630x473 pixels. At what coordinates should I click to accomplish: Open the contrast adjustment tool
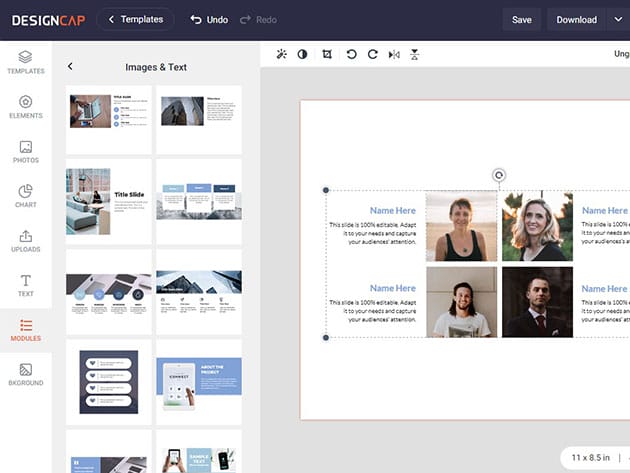click(x=303, y=54)
